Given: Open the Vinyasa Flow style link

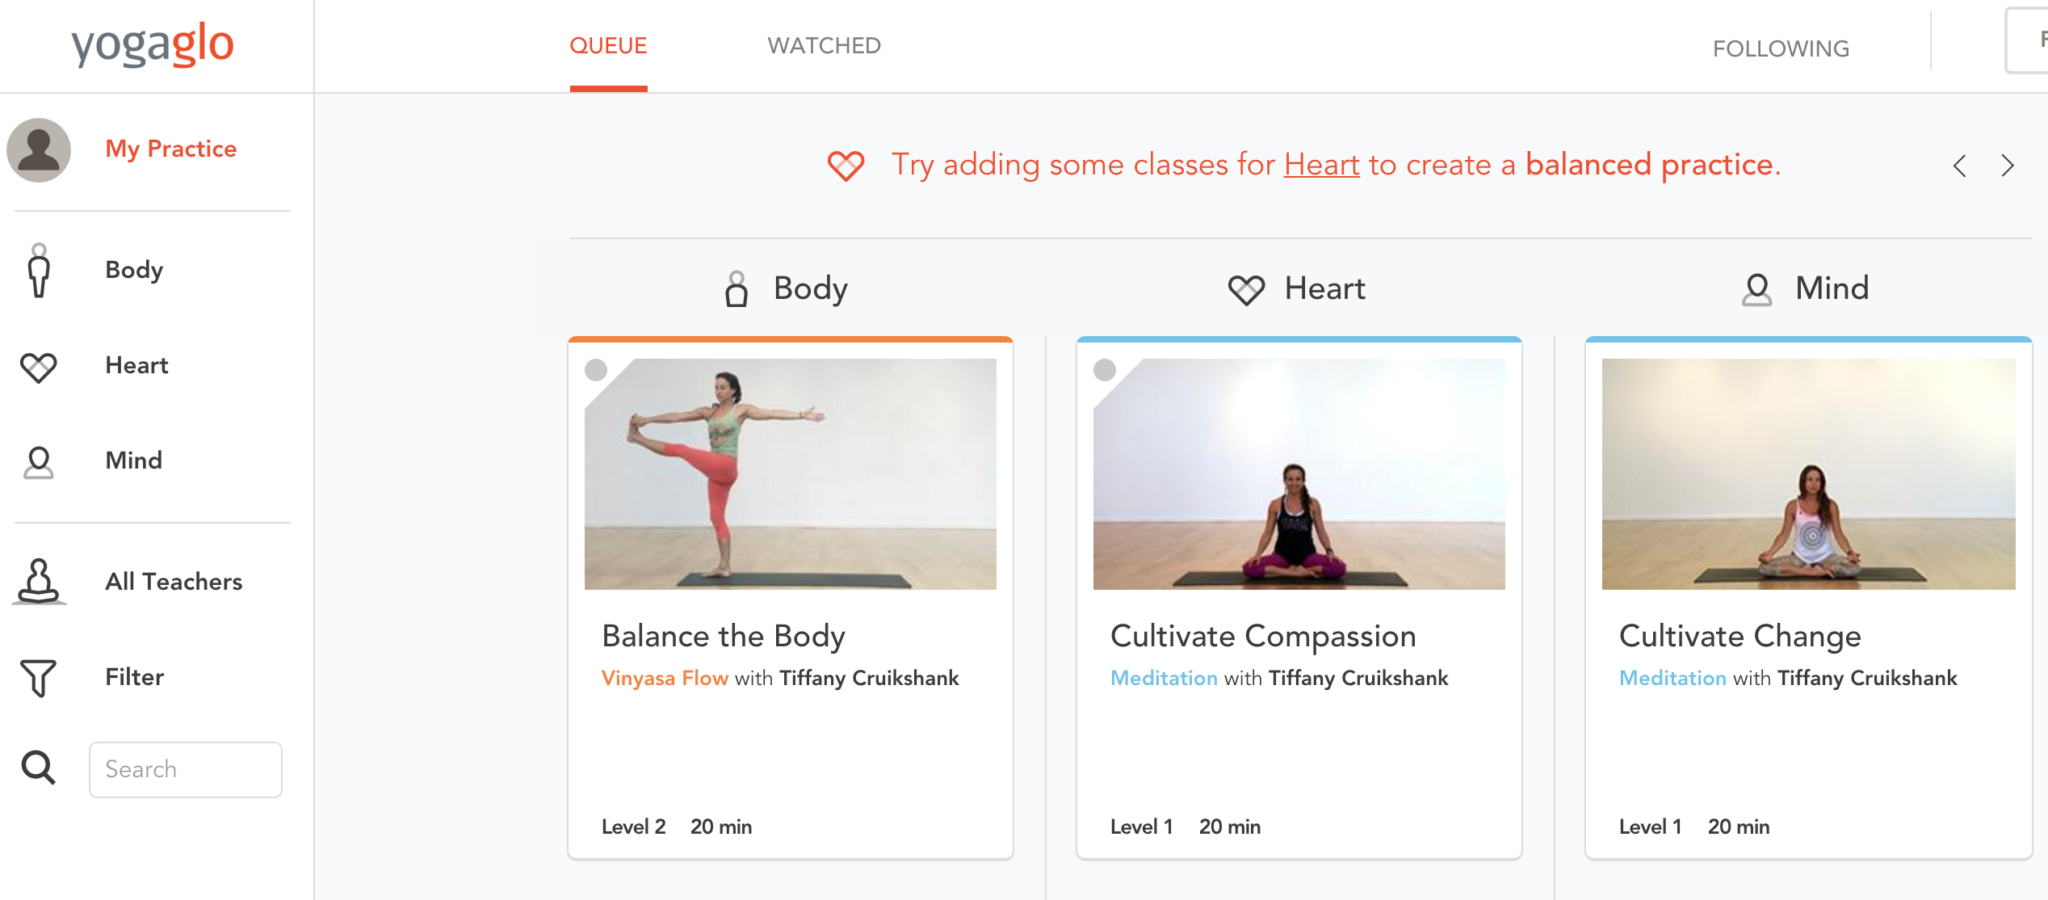Looking at the screenshot, I should point(664,678).
